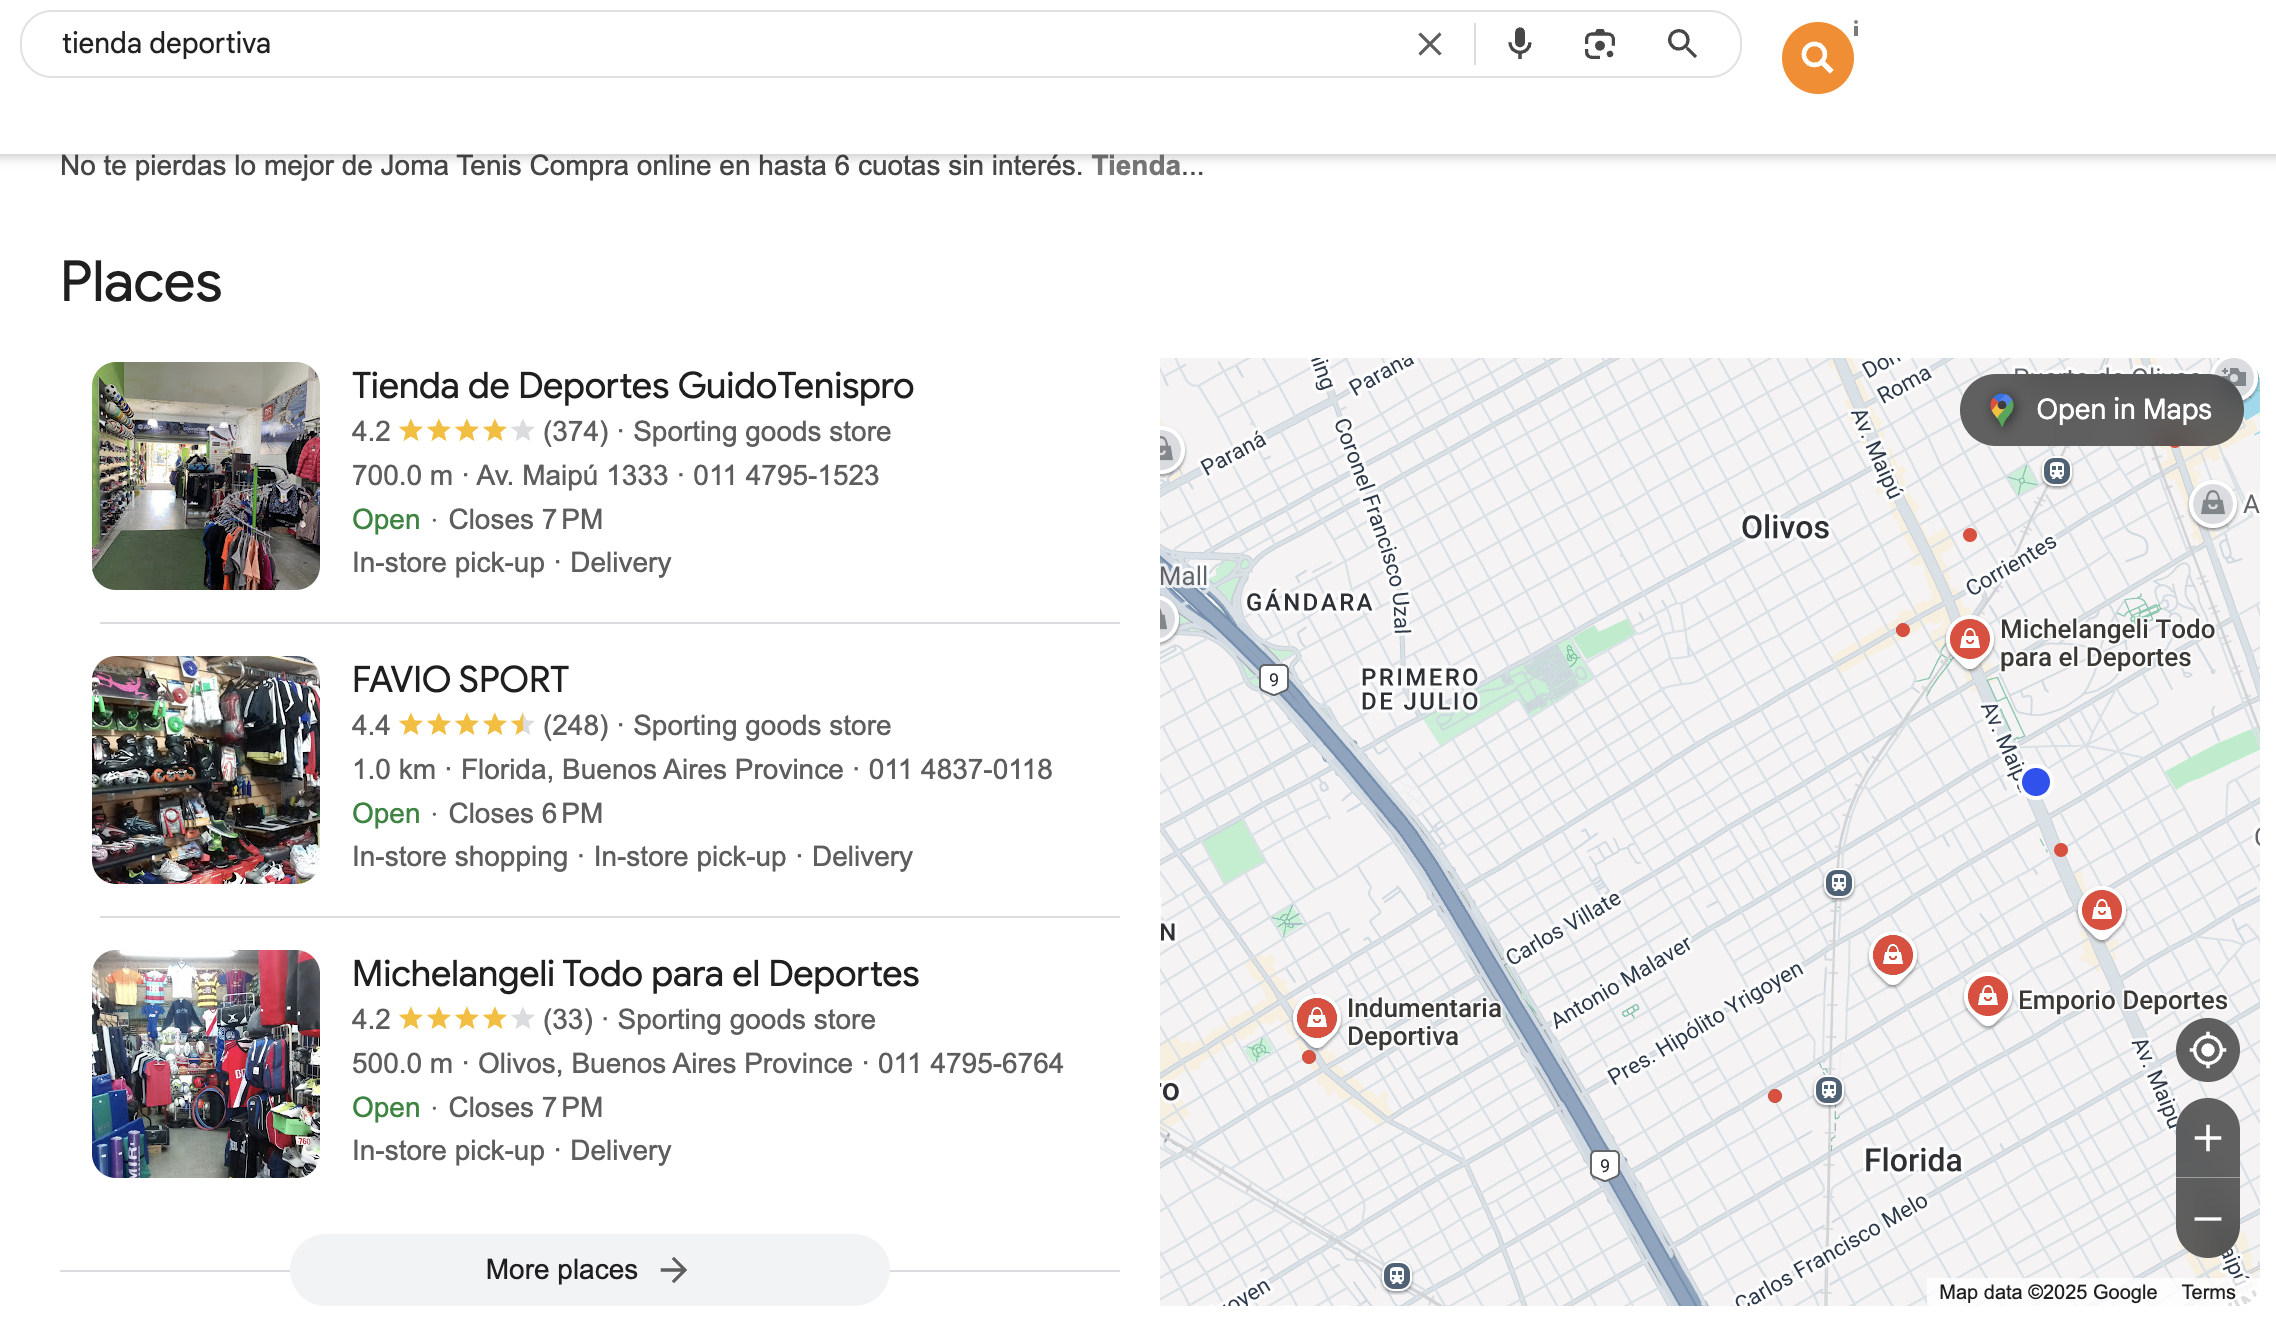Viewport: 2276px width, 1336px height.
Task: Click Open in Maps button
Action: point(2101,410)
